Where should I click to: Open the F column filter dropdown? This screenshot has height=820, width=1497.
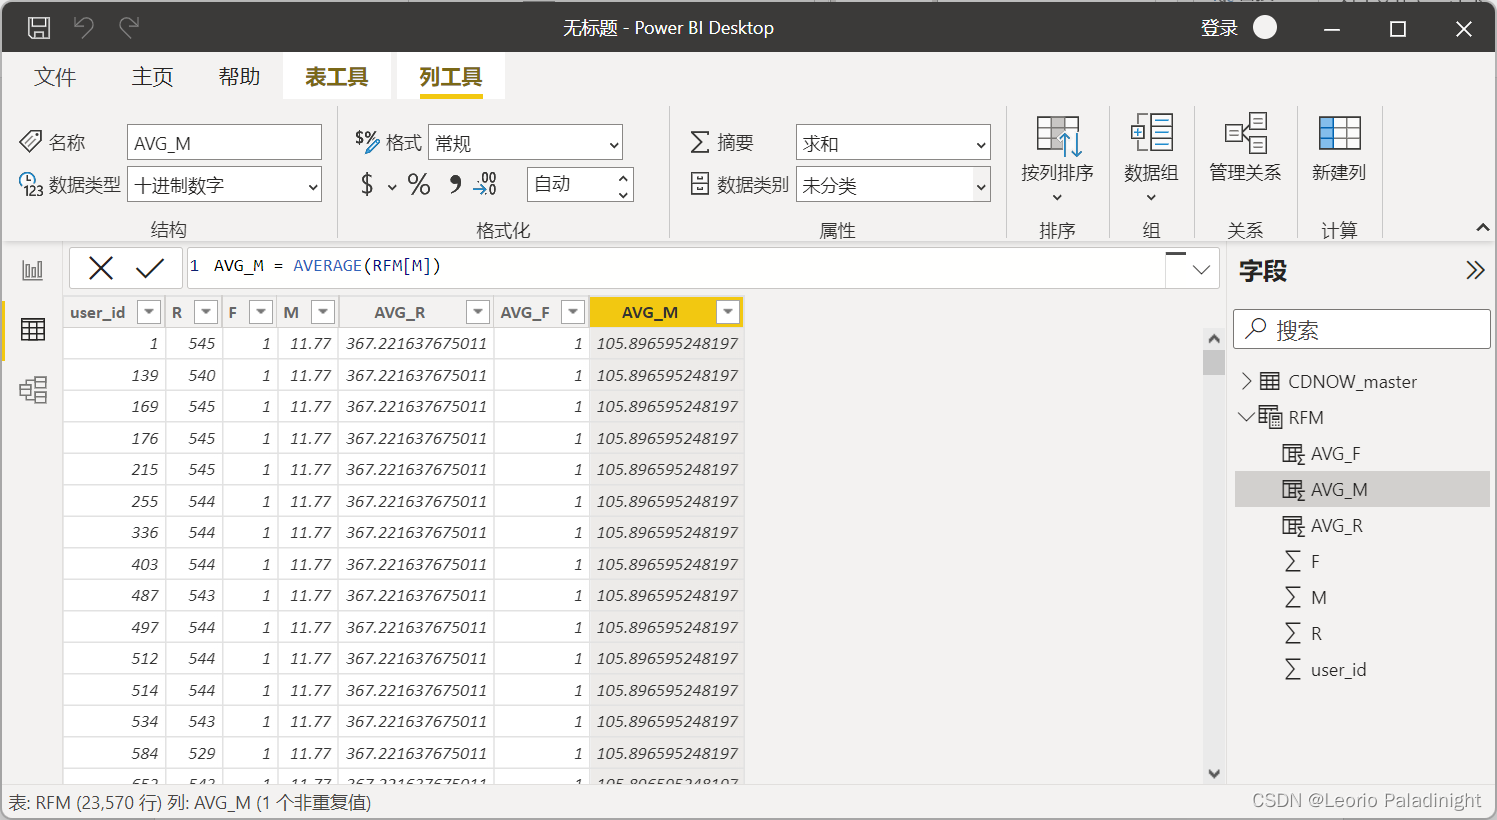click(x=261, y=312)
